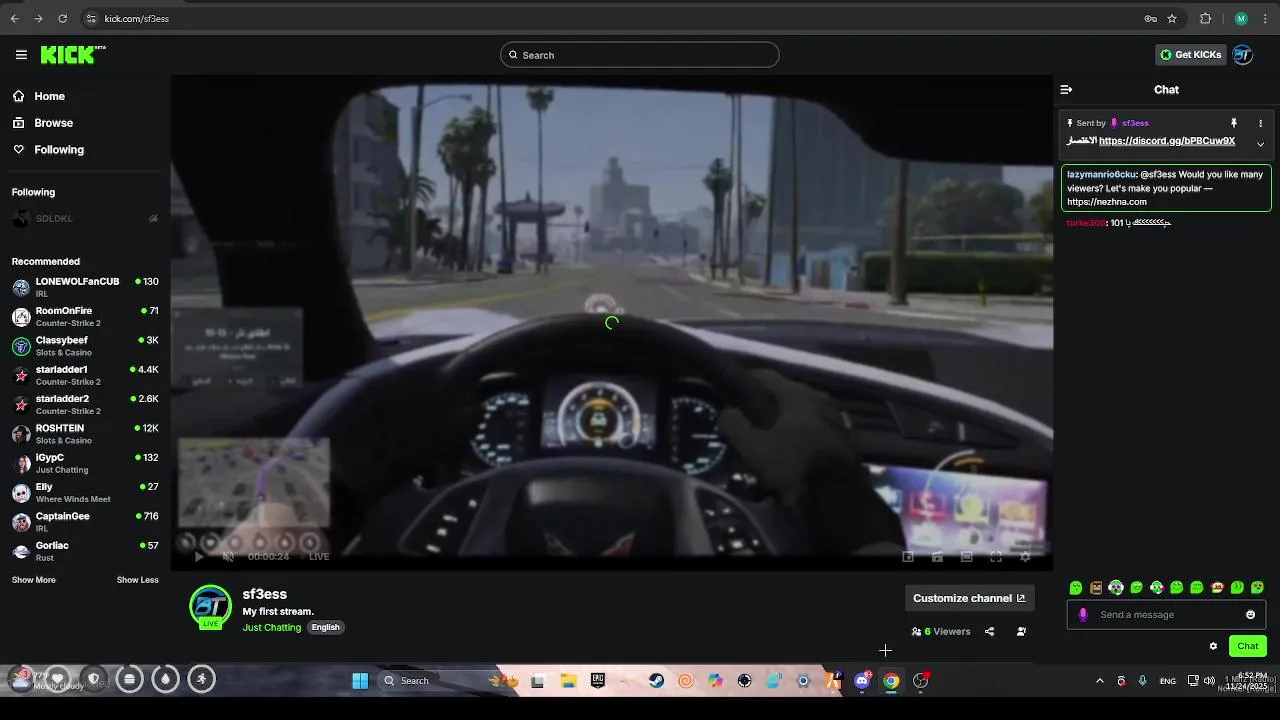The width and height of the screenshot is (1280, 720).
Task: Click the English language tag
Action: (325, 628)
